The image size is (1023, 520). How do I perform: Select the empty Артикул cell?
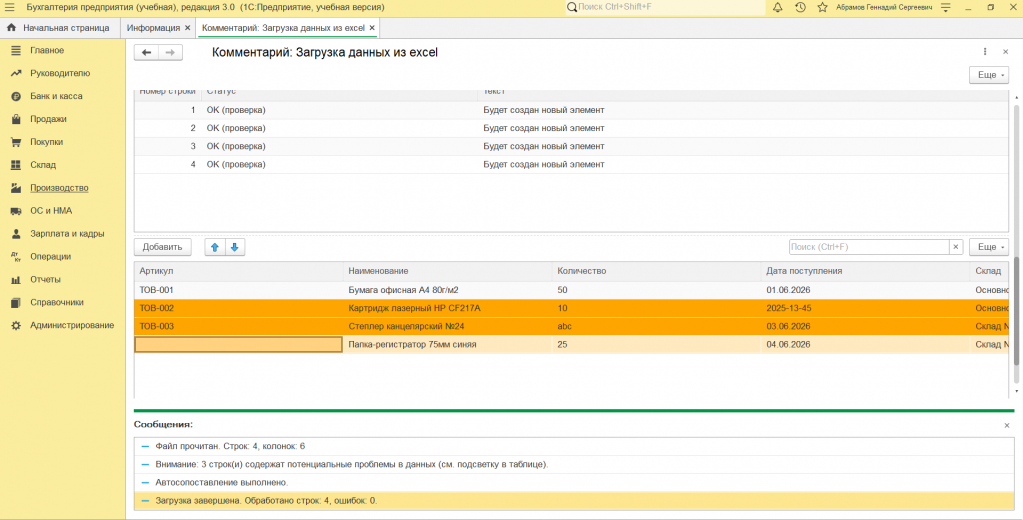pos(238,344)
